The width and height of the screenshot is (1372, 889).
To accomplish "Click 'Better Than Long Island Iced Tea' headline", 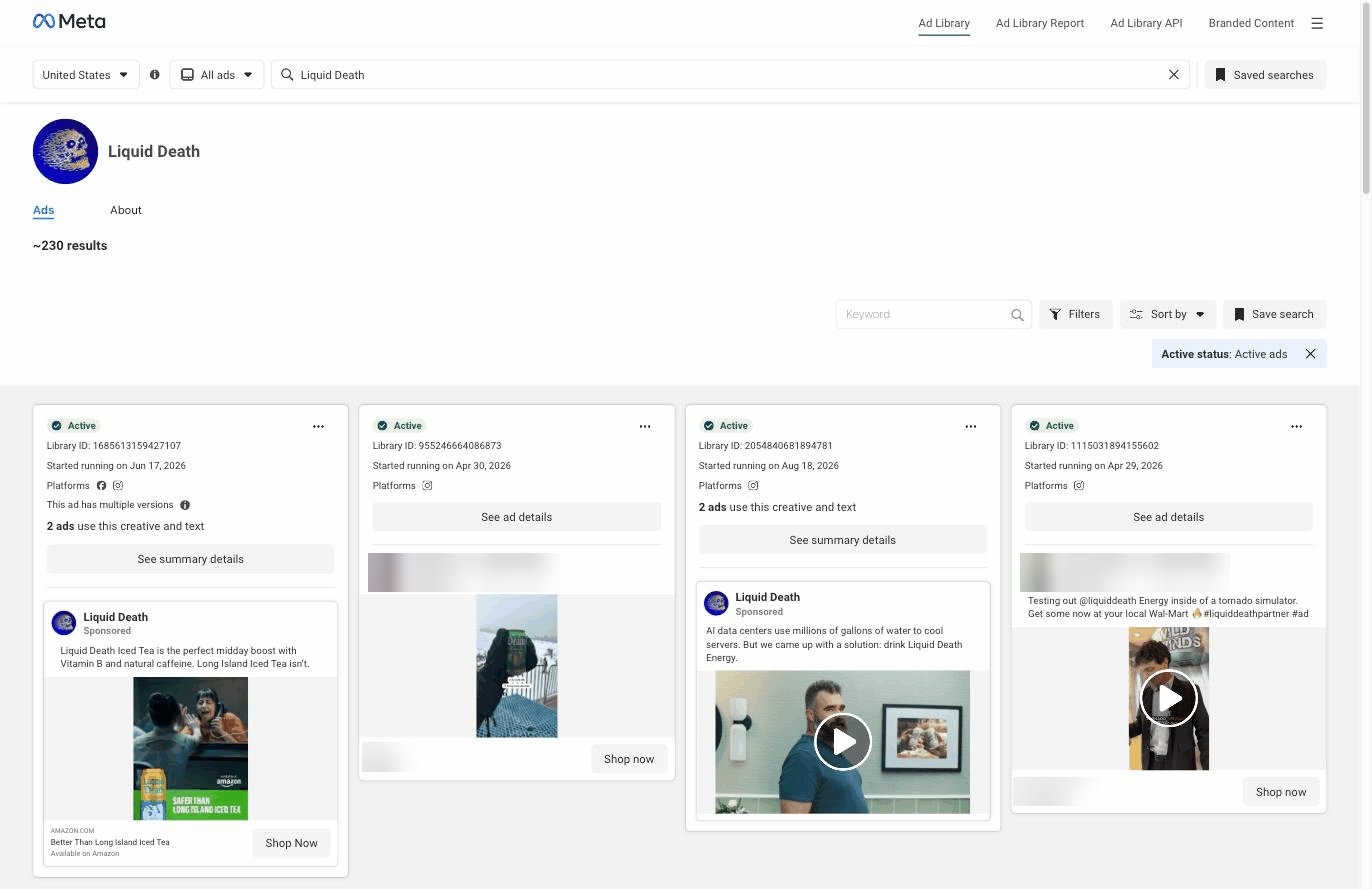I will [110, 842].
